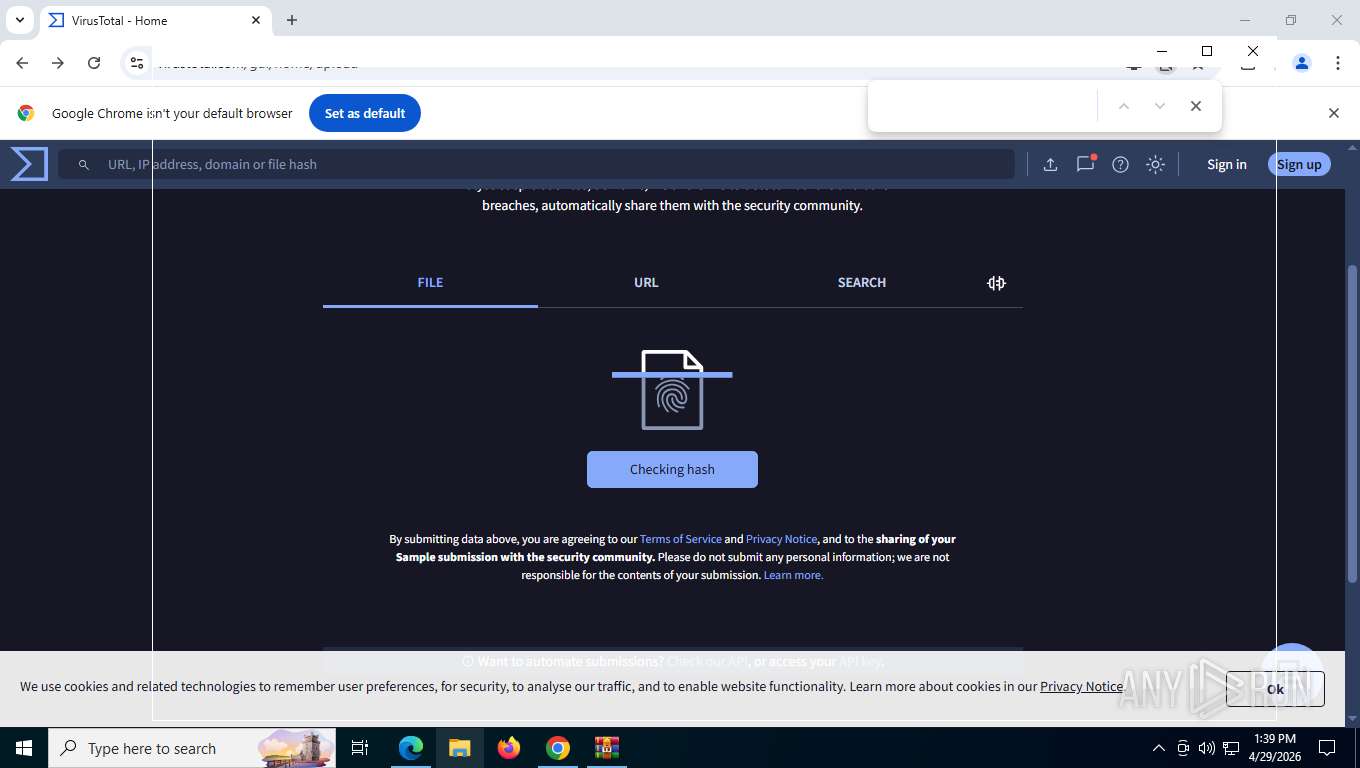Open Task View on taskbar

tap(360, 748)
